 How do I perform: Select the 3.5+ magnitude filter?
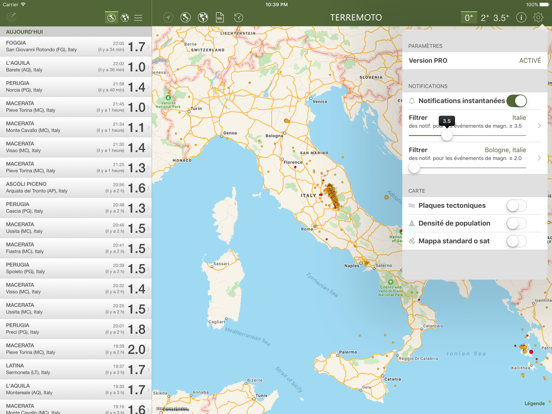click(x=501, y=18)
